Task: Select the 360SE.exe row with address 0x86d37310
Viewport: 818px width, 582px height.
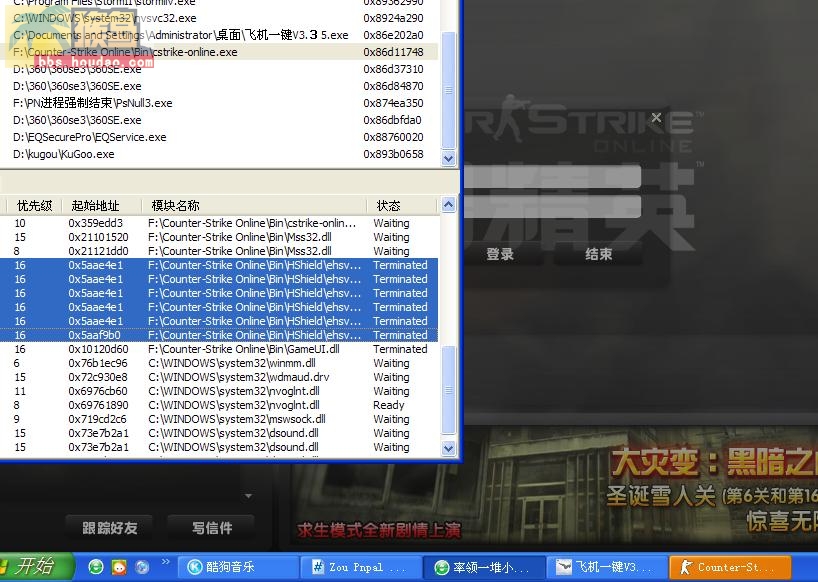Action: tap(219, 69)
